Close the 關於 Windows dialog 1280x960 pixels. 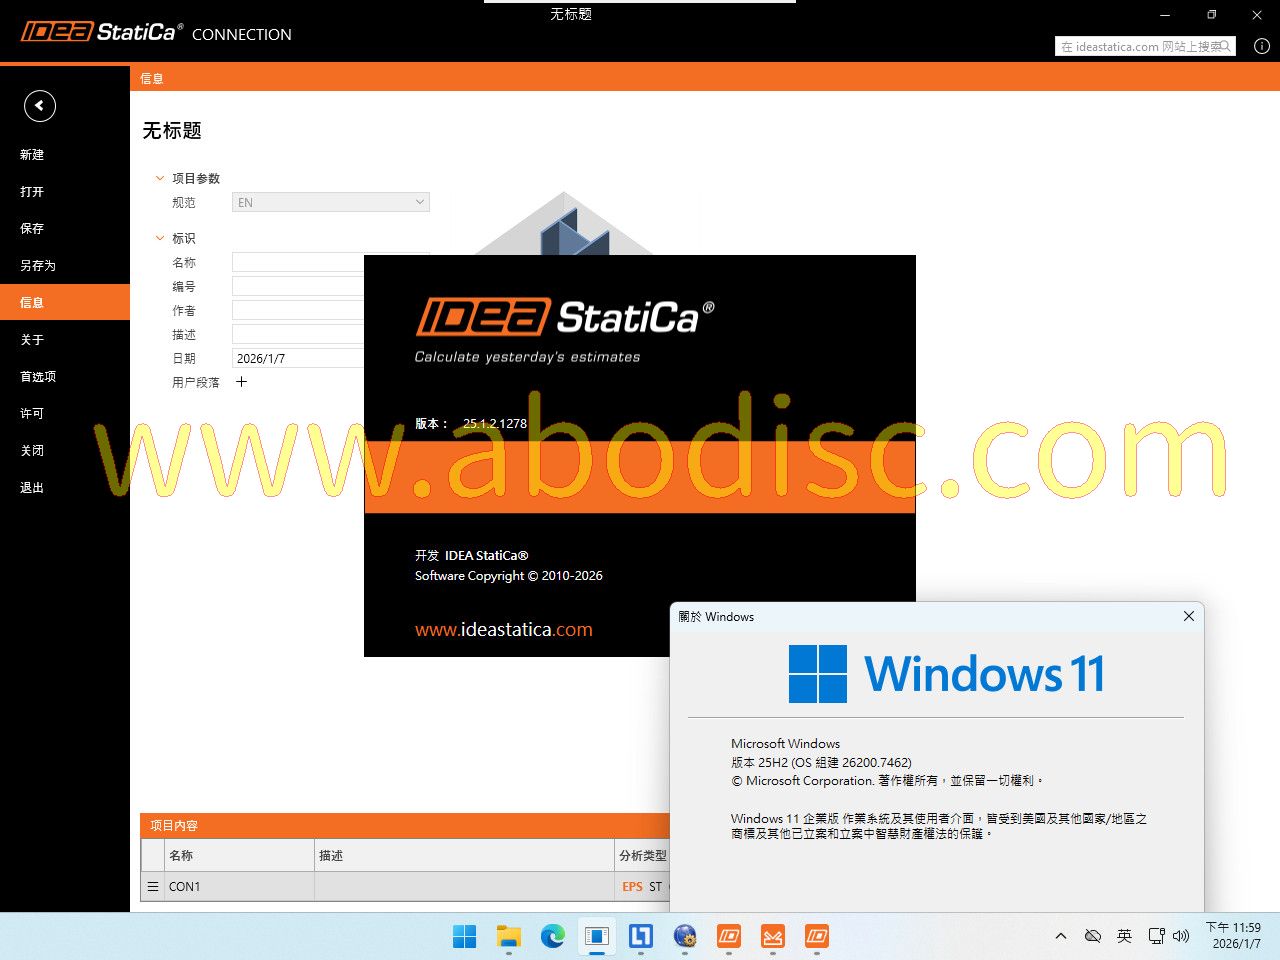[1189, 616]
